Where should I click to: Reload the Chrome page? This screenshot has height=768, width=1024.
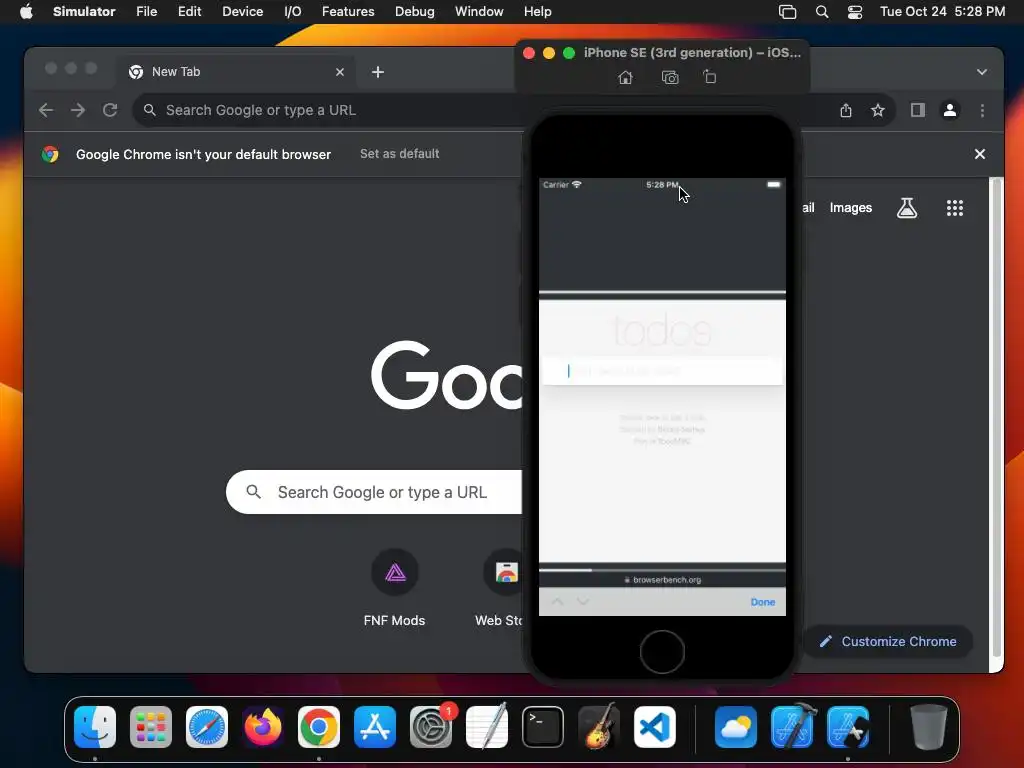[x=110, y=110]
